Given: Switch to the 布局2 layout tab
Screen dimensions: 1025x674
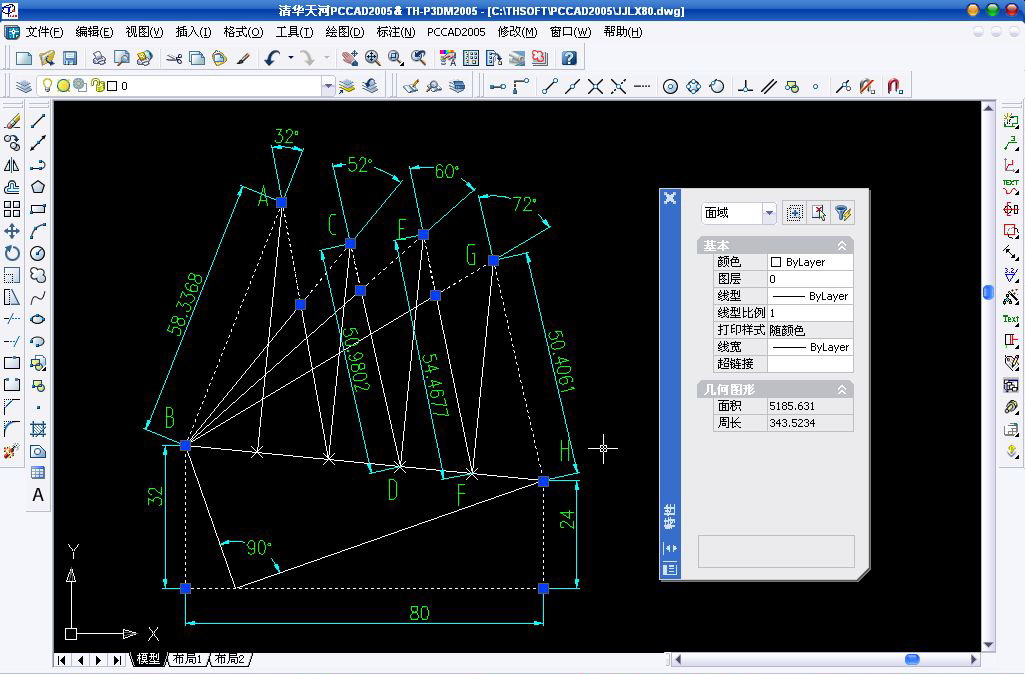Looking at the screenshot, I should (229, 659).
